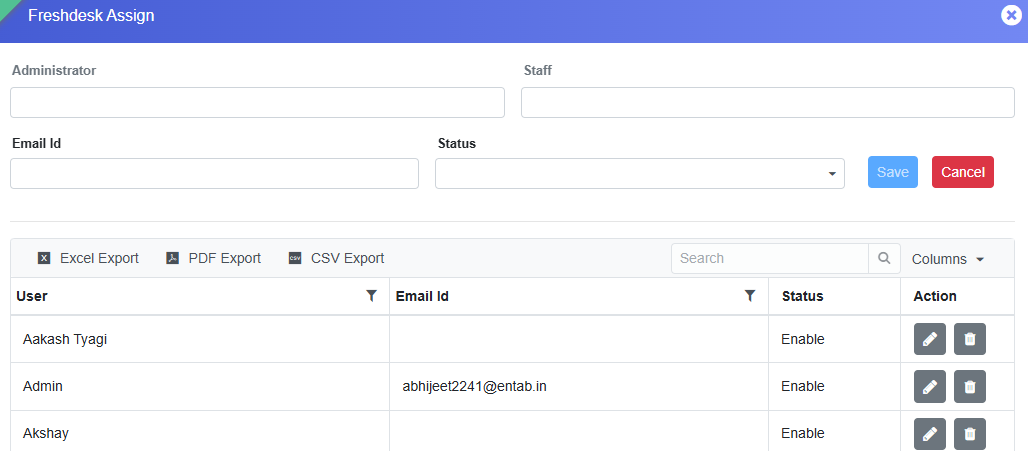
Task: Delete the Akshay row
Action: [970, 433]
